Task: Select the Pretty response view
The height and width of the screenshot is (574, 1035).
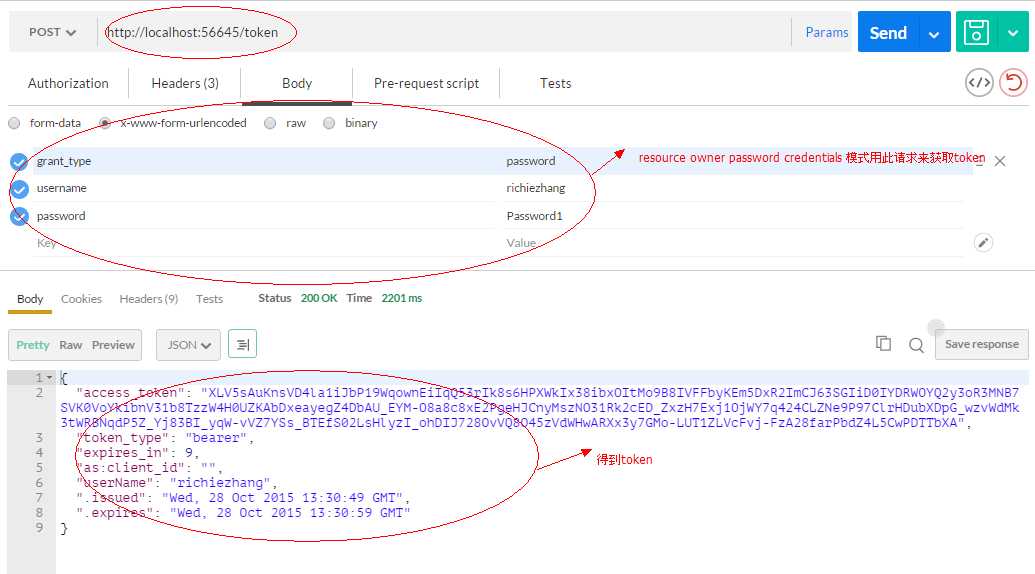Action: [x=33, y=345]
